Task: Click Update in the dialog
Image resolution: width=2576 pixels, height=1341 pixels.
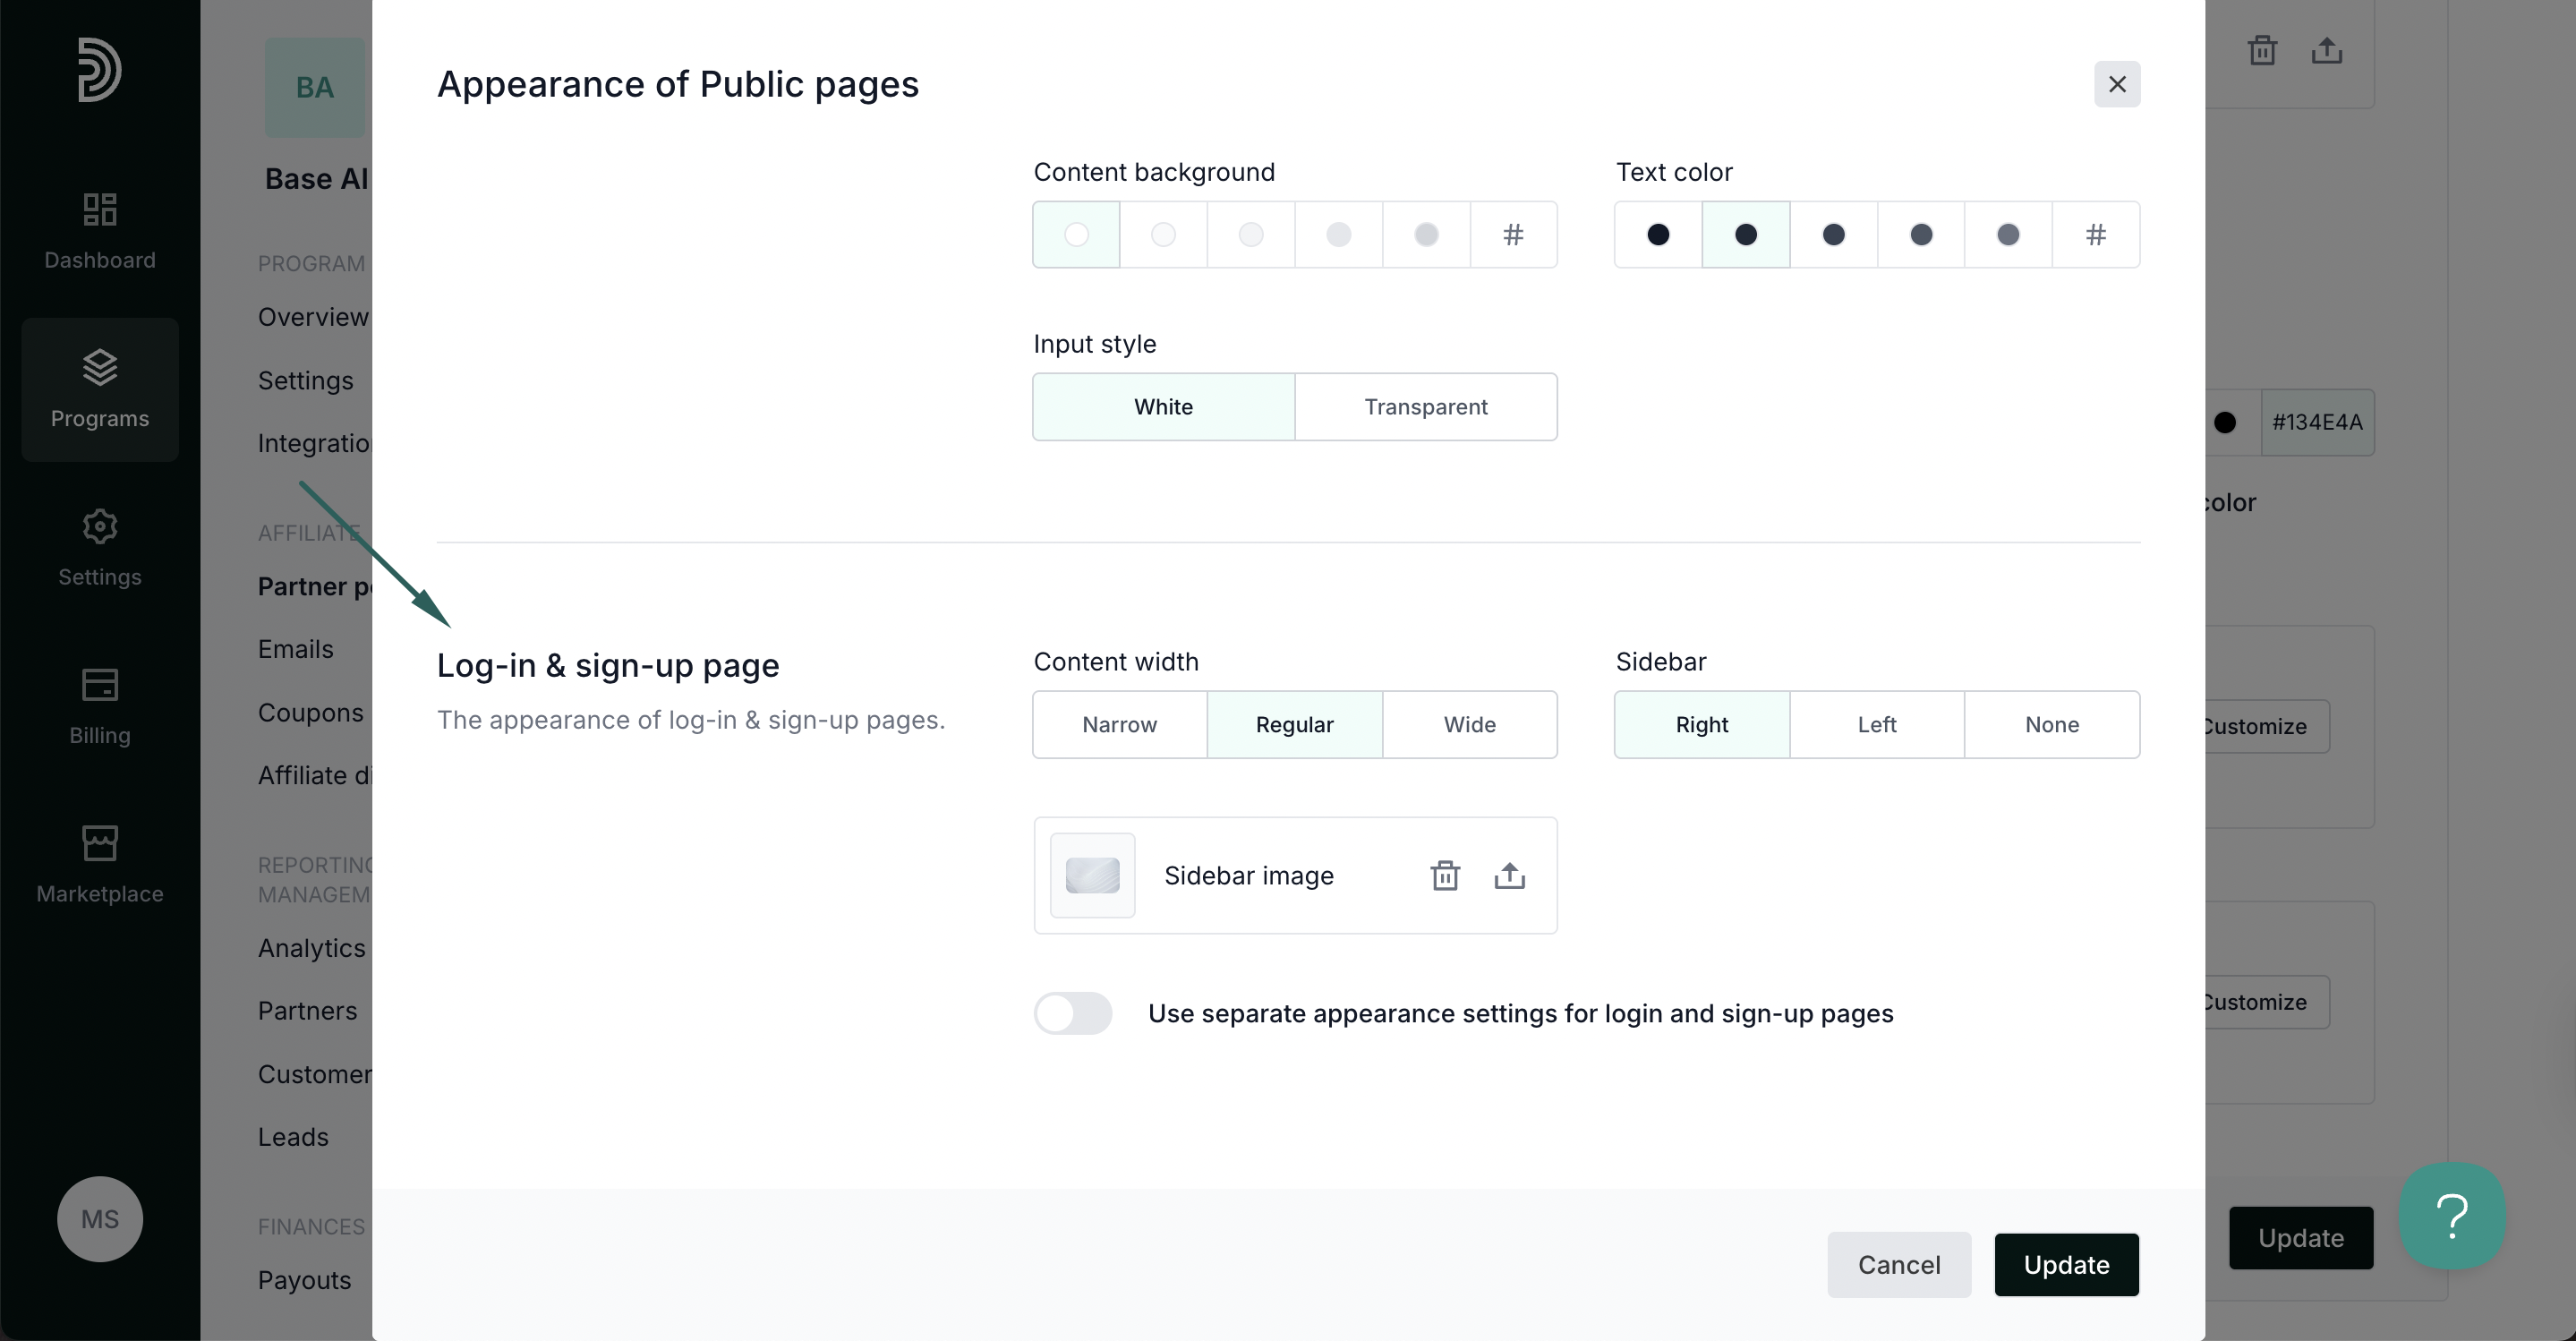Action: (2066, 1265)
